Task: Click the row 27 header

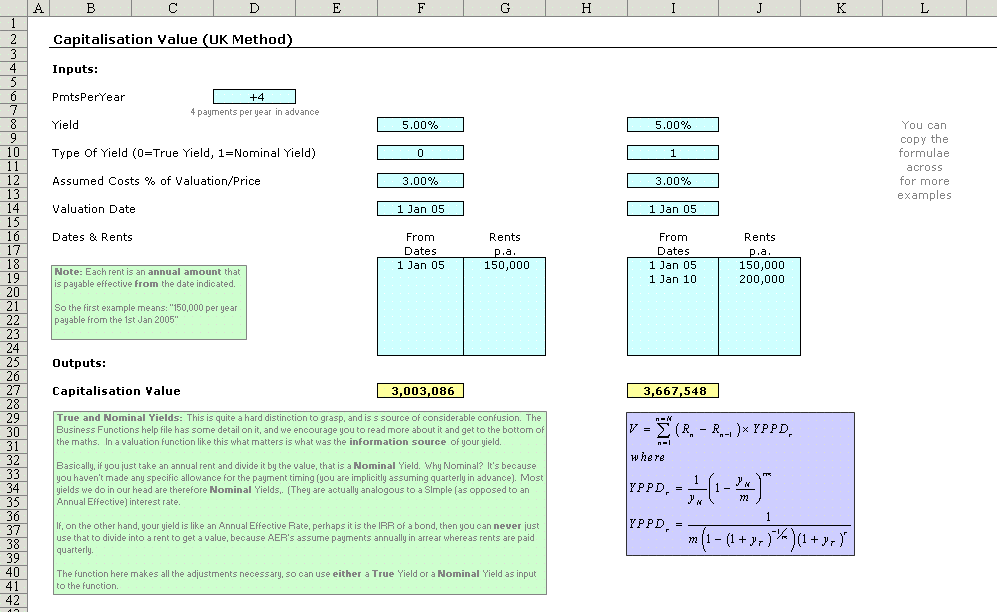Action: (x=14, y=391)
